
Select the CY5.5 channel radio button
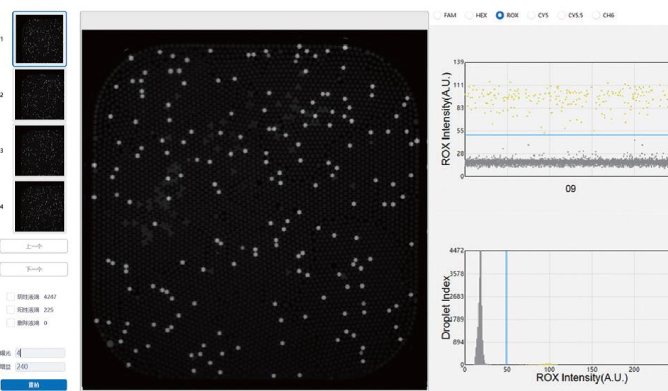[x=561, y=15]
